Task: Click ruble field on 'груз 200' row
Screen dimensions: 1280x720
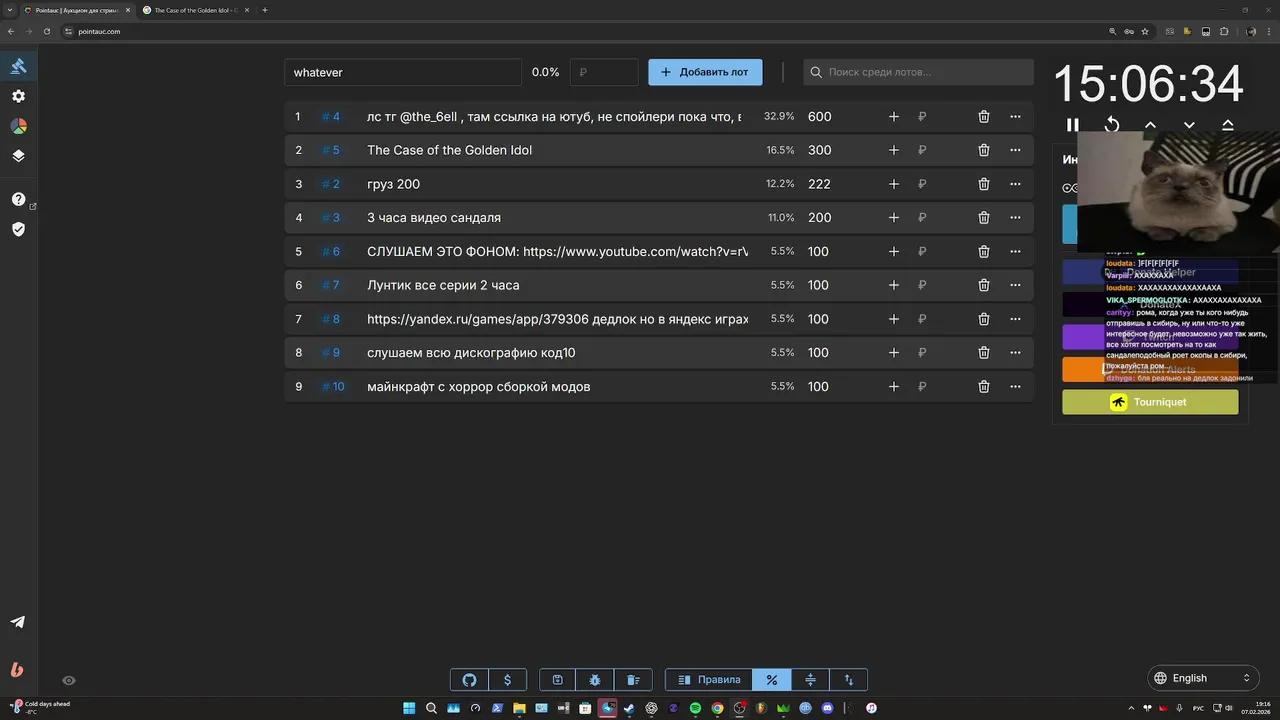Action: click(x=937, y=184)
